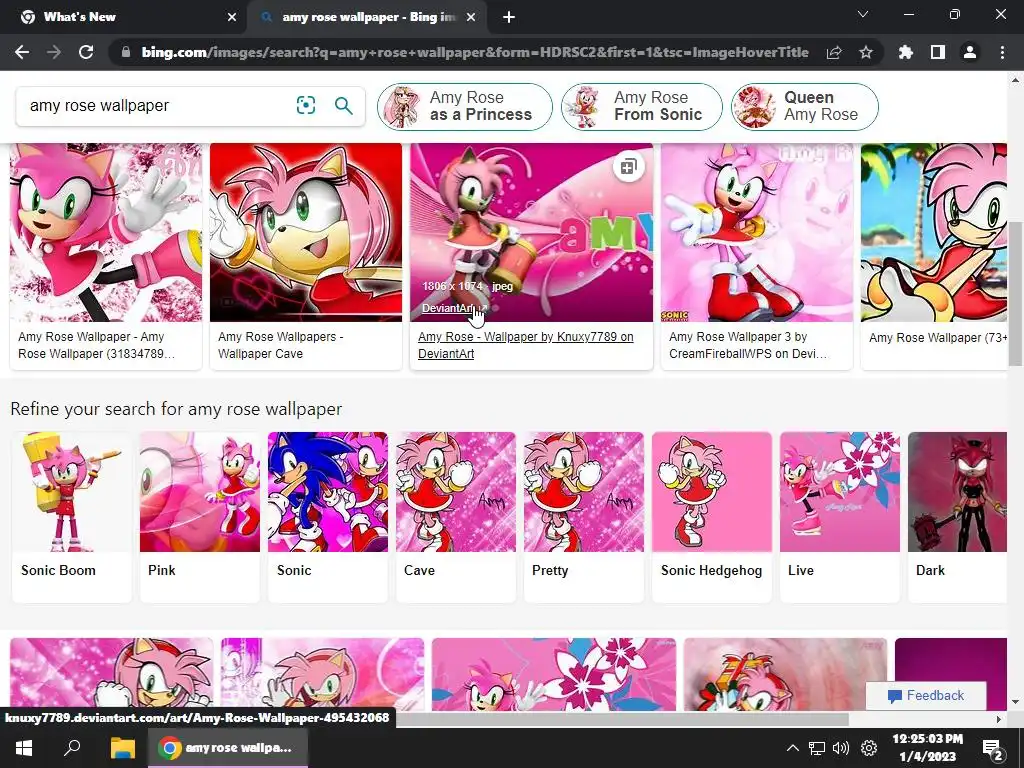Open the DeviantArt source link on the image
The image size is (1024, 768).
455,308
